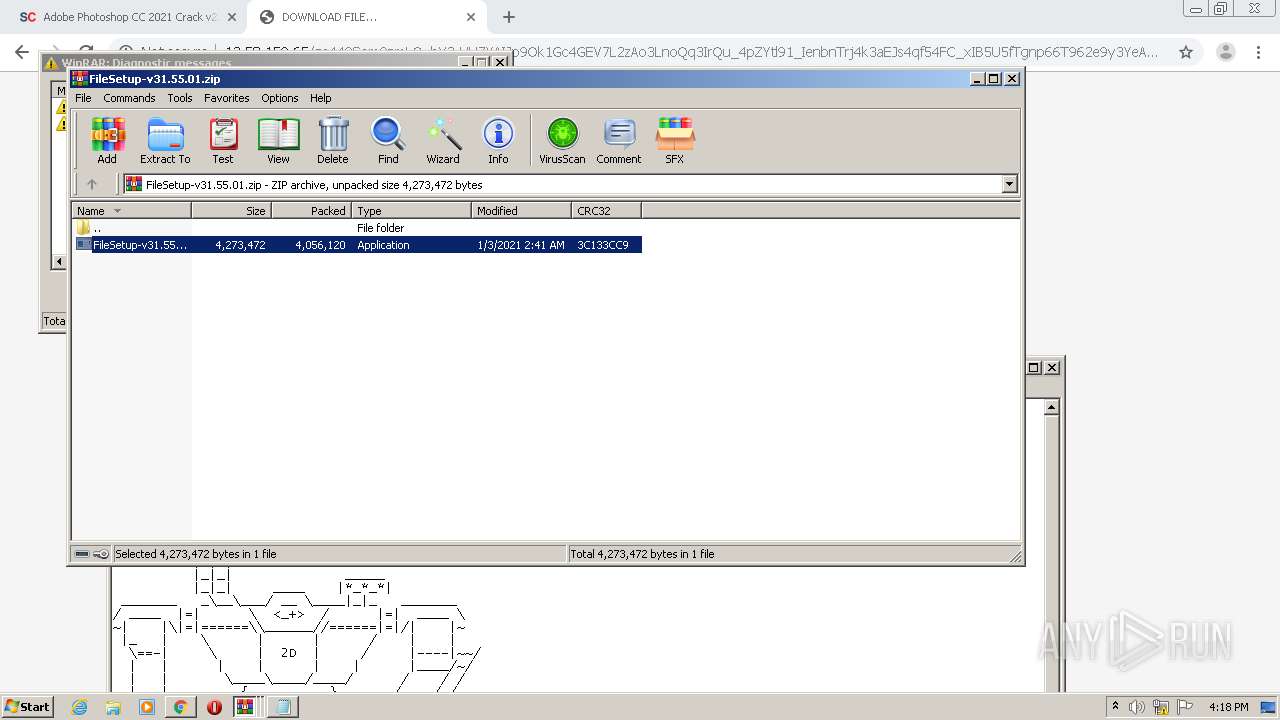The height and width of the screenshot is (720, 1280).
Task: Click the Info toolbar icon
Action: click(x=498, y=140)
